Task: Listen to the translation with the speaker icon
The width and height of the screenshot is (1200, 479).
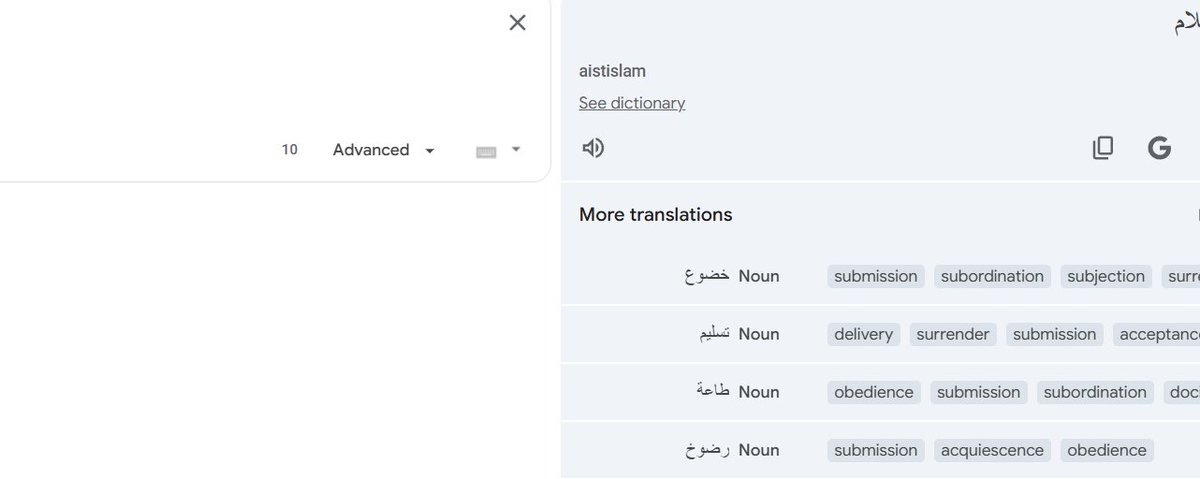Action: 593,148
